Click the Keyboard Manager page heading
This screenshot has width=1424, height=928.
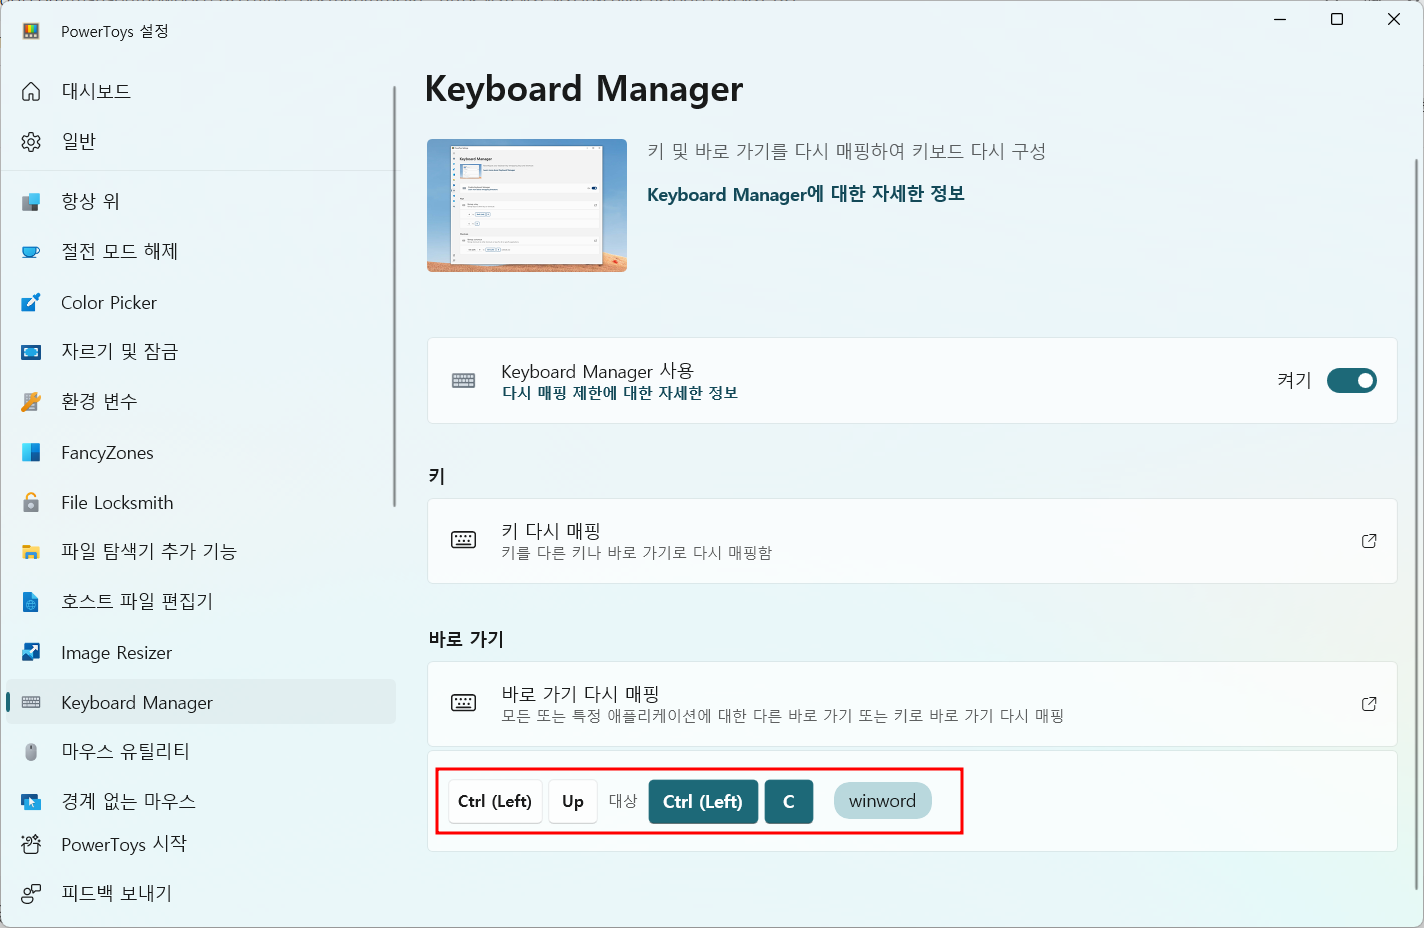coord(584,89)
